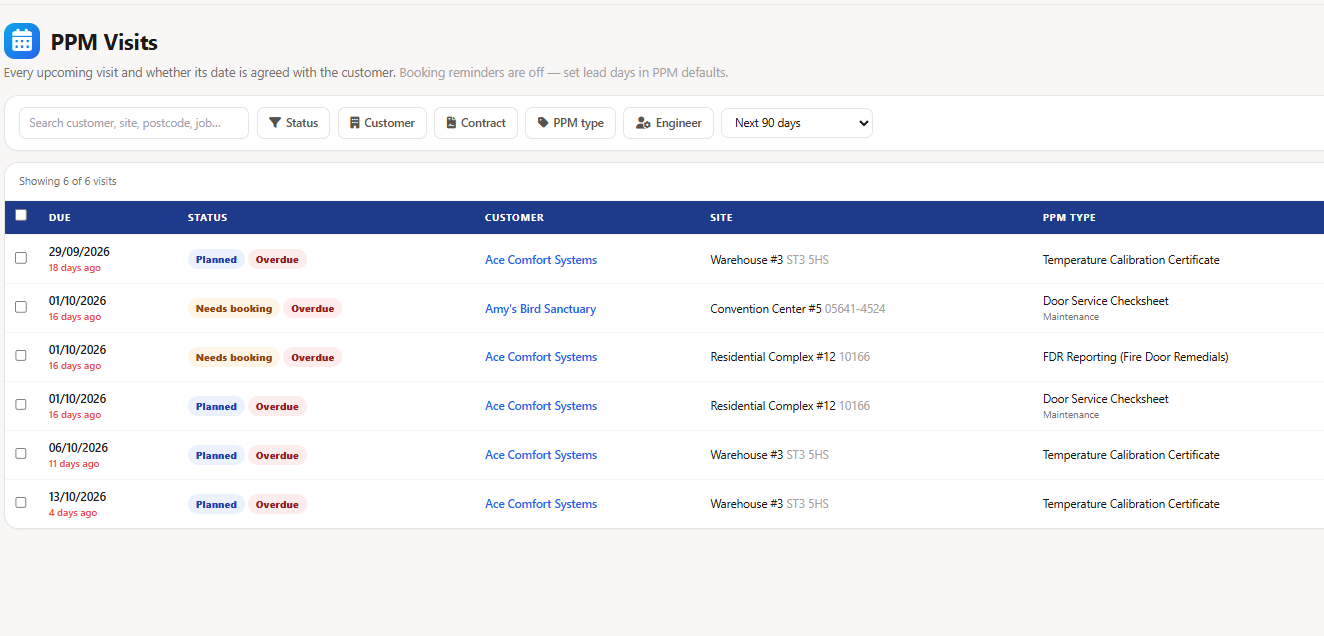1324x636 pixels.
Task: Open Ace Comfort Systems link on Planned 01/10/2026 row
Action: pos(541,406)
